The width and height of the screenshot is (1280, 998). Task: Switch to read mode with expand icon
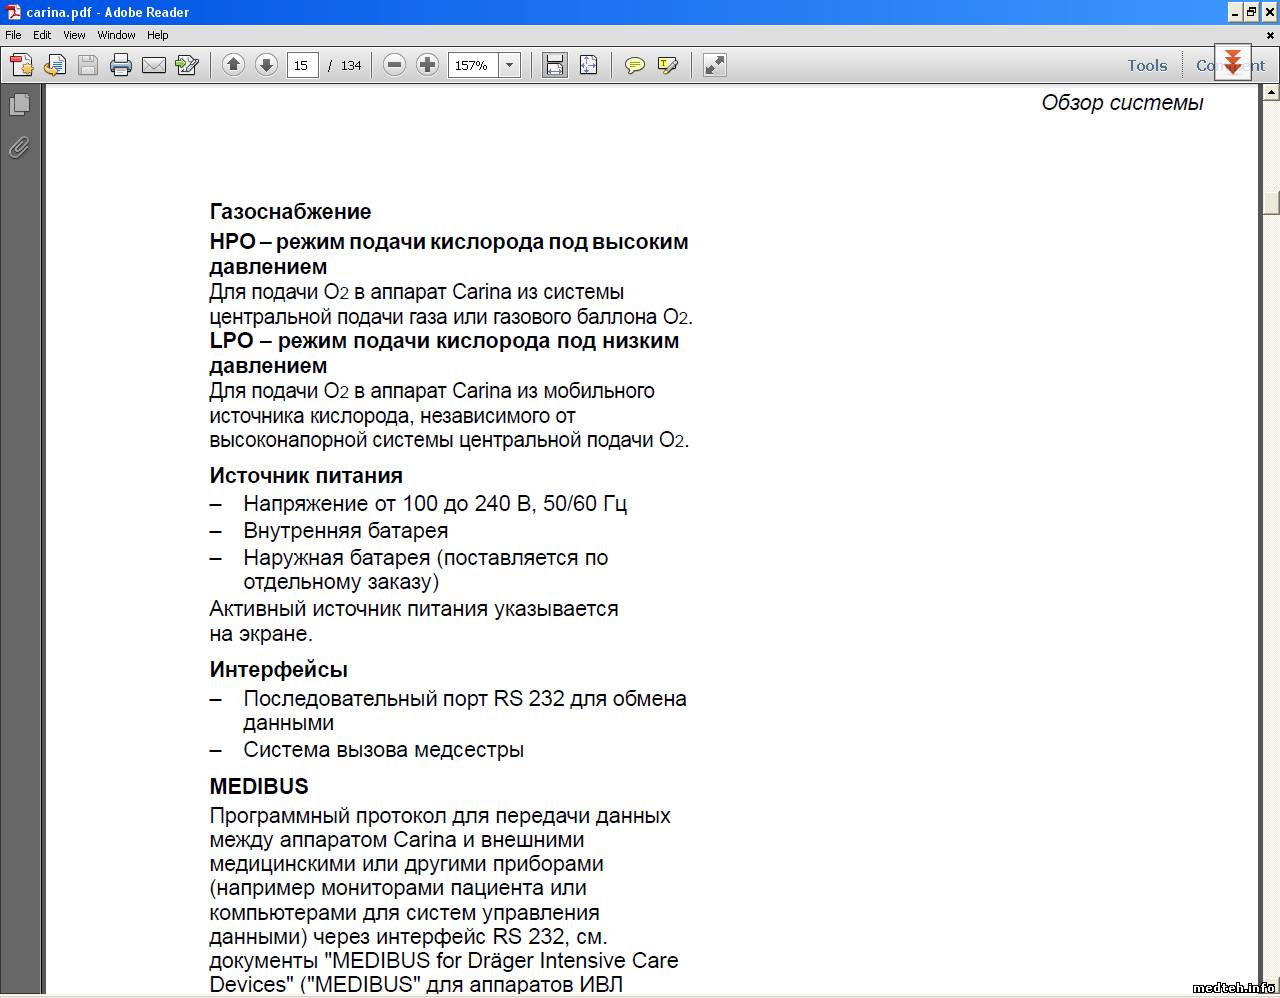tap(714, 65)
